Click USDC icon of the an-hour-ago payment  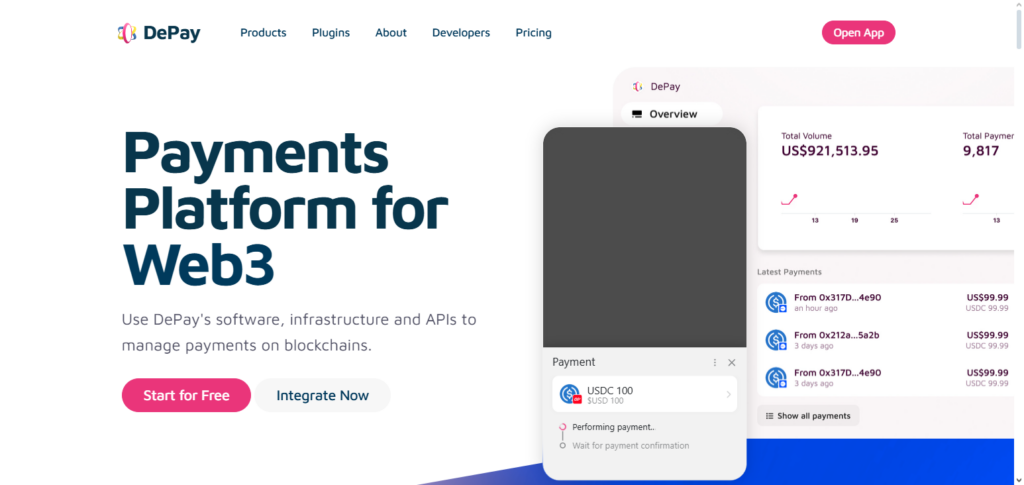776,302
